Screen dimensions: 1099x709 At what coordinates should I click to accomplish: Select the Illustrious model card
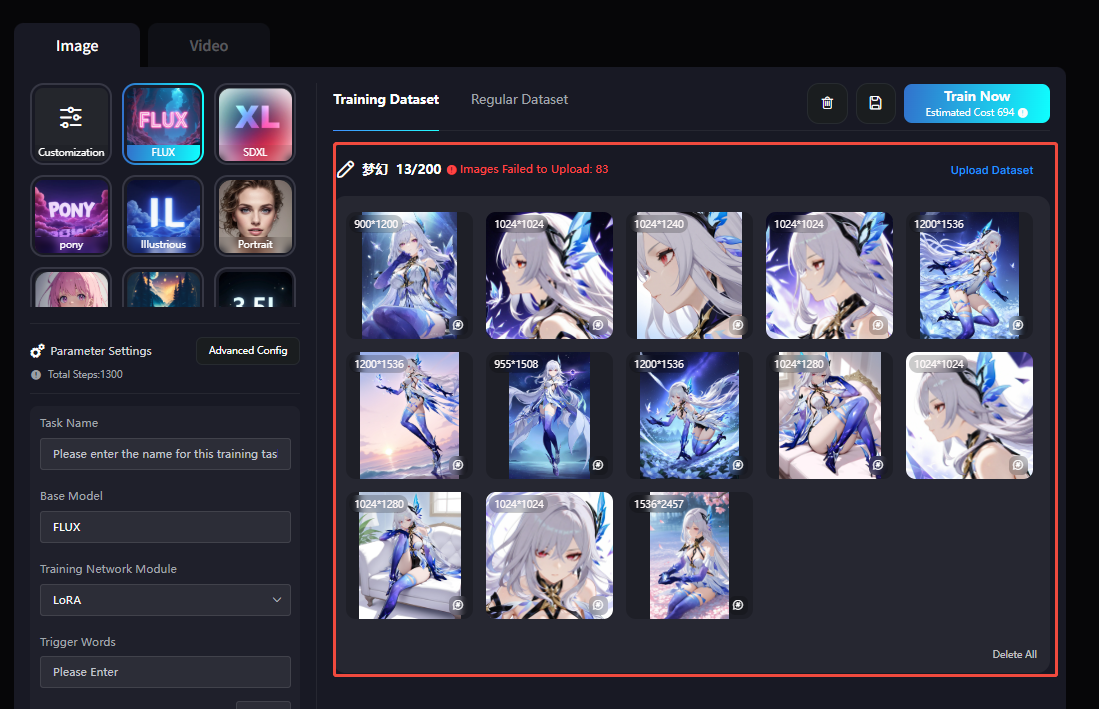[x=163, y=216]
